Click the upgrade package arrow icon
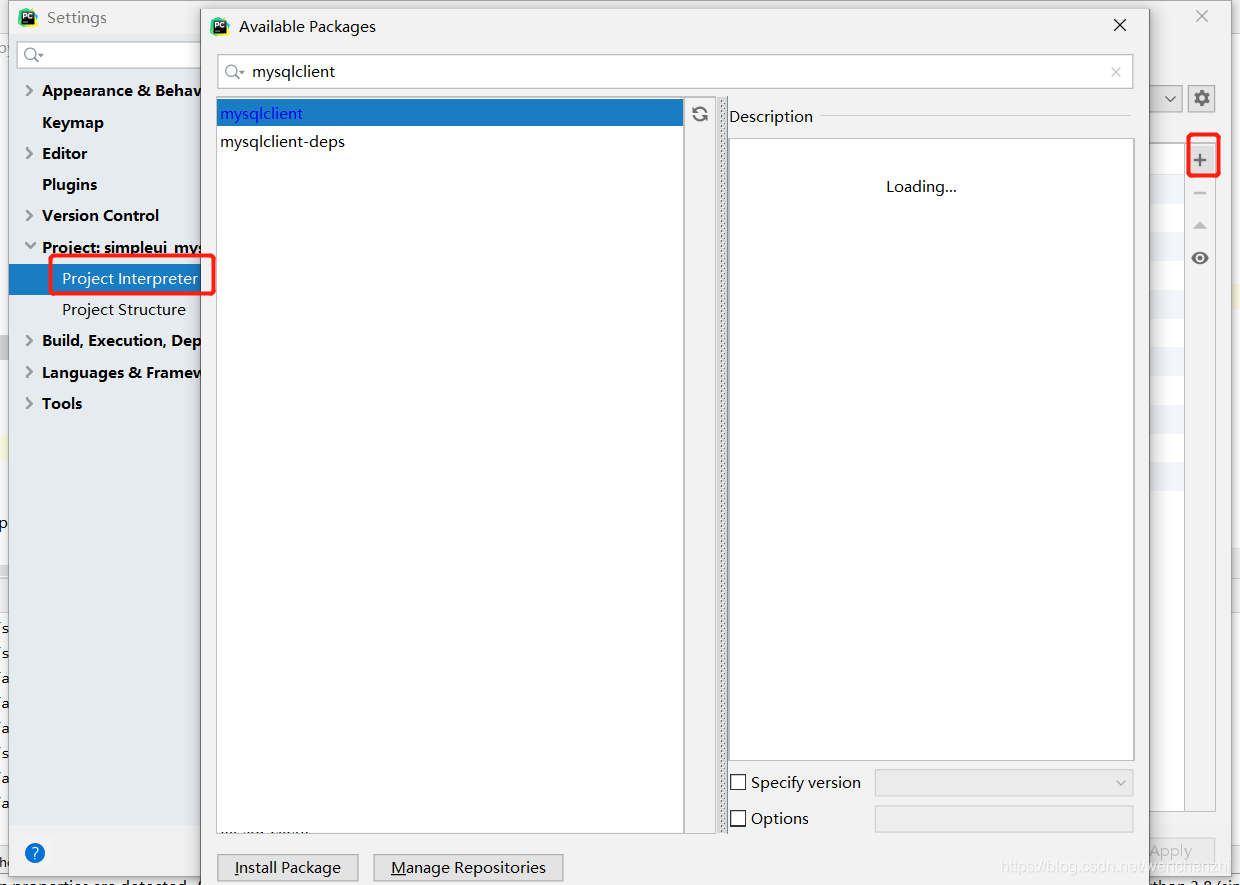This screenshot has height=885, width=1240. (1200, 226)
